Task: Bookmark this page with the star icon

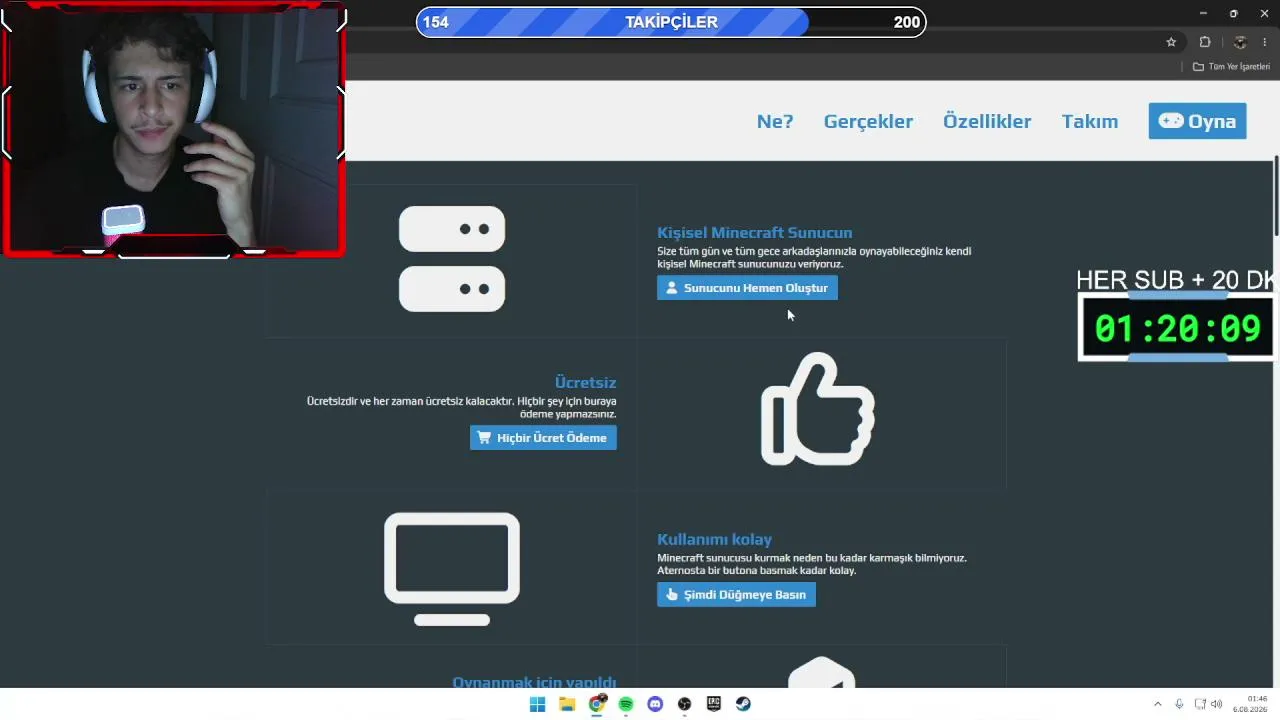Action: pyautogui.click(x=1171, y=42)
